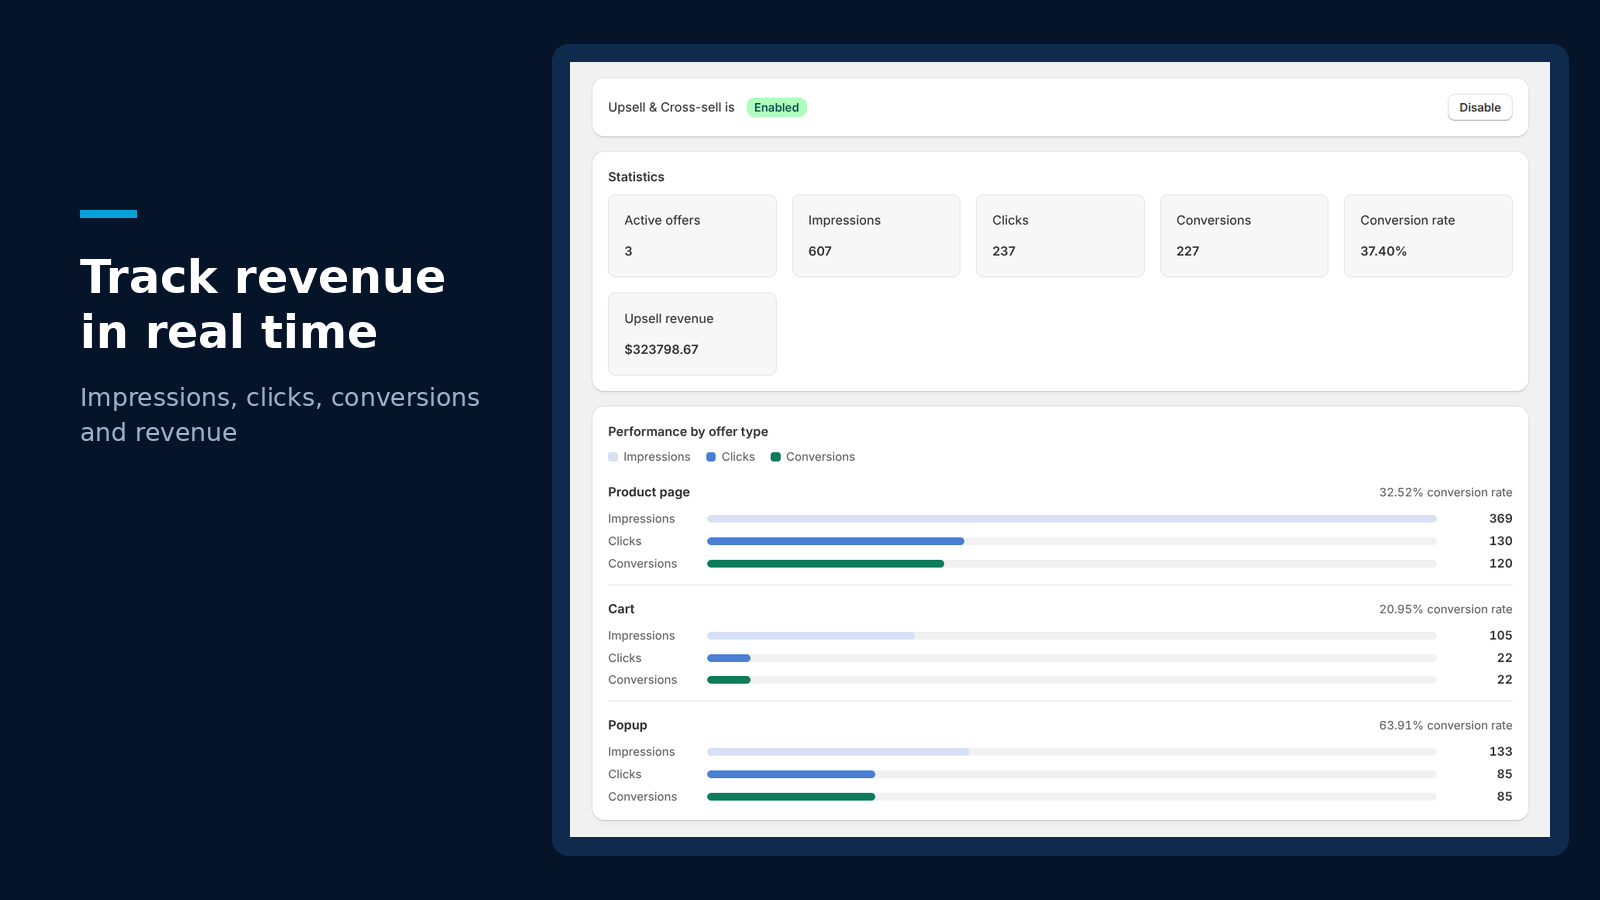Click Product page conversions green bar
Screen dimensions: 1600x900
pyautogui.click(x=825, y=564)
